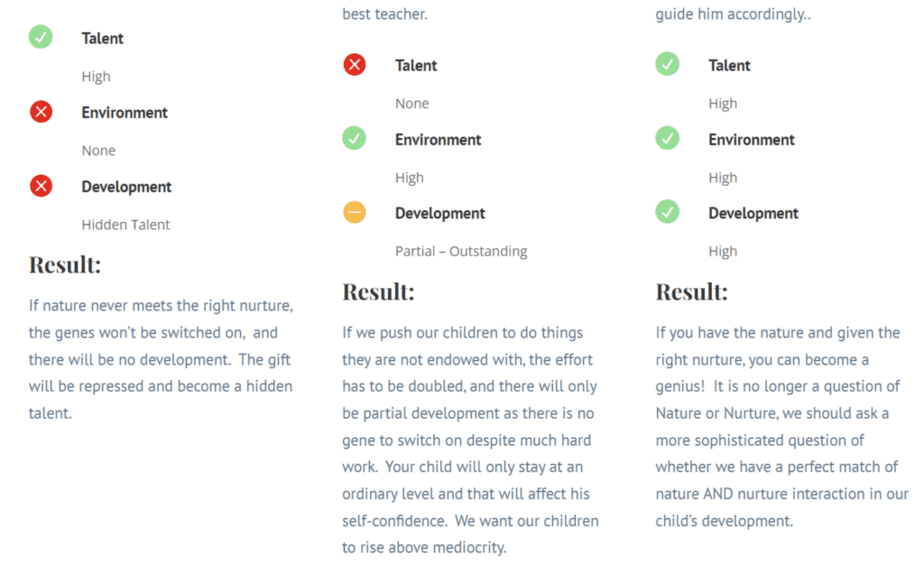Click the third column Result heading
Image resolution: width=924 pixels, height=576 pixels.
point(692,292)
